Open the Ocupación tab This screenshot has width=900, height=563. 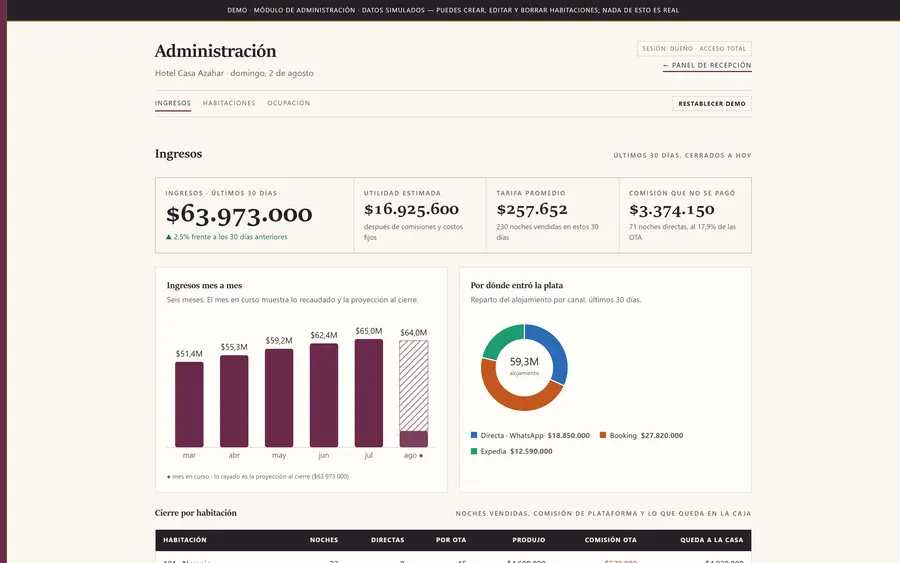289,103
